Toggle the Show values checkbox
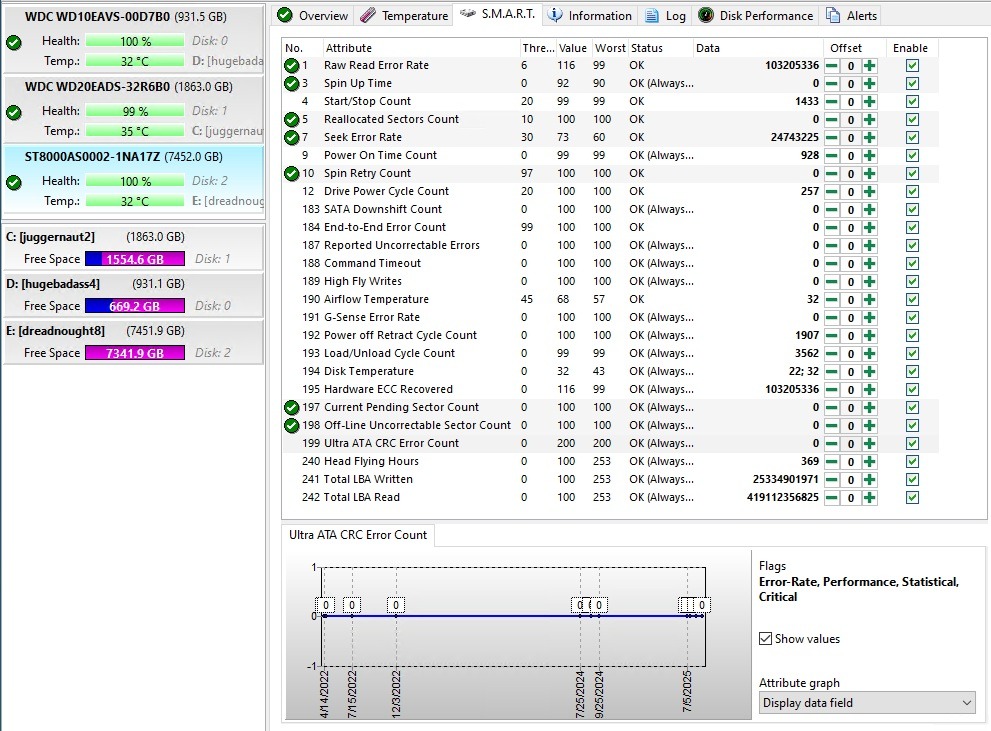The width and height of the screenshot is (991, 731). point(765,639)
